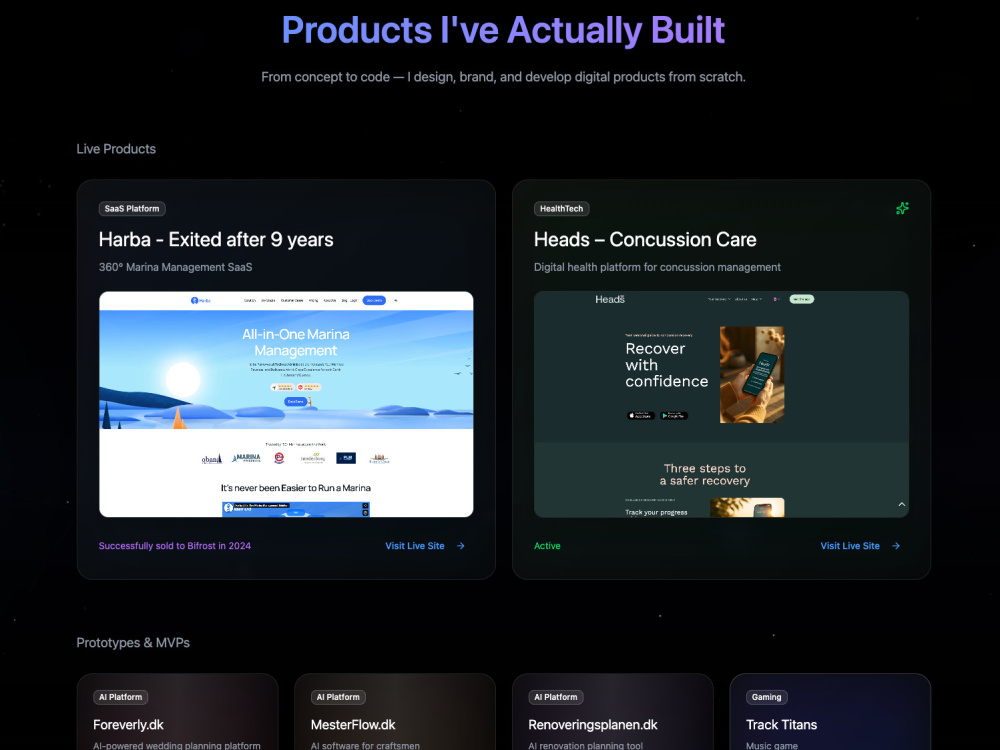
Task: Click the 'From concept to code' tagline
Action: click(503, 77)
